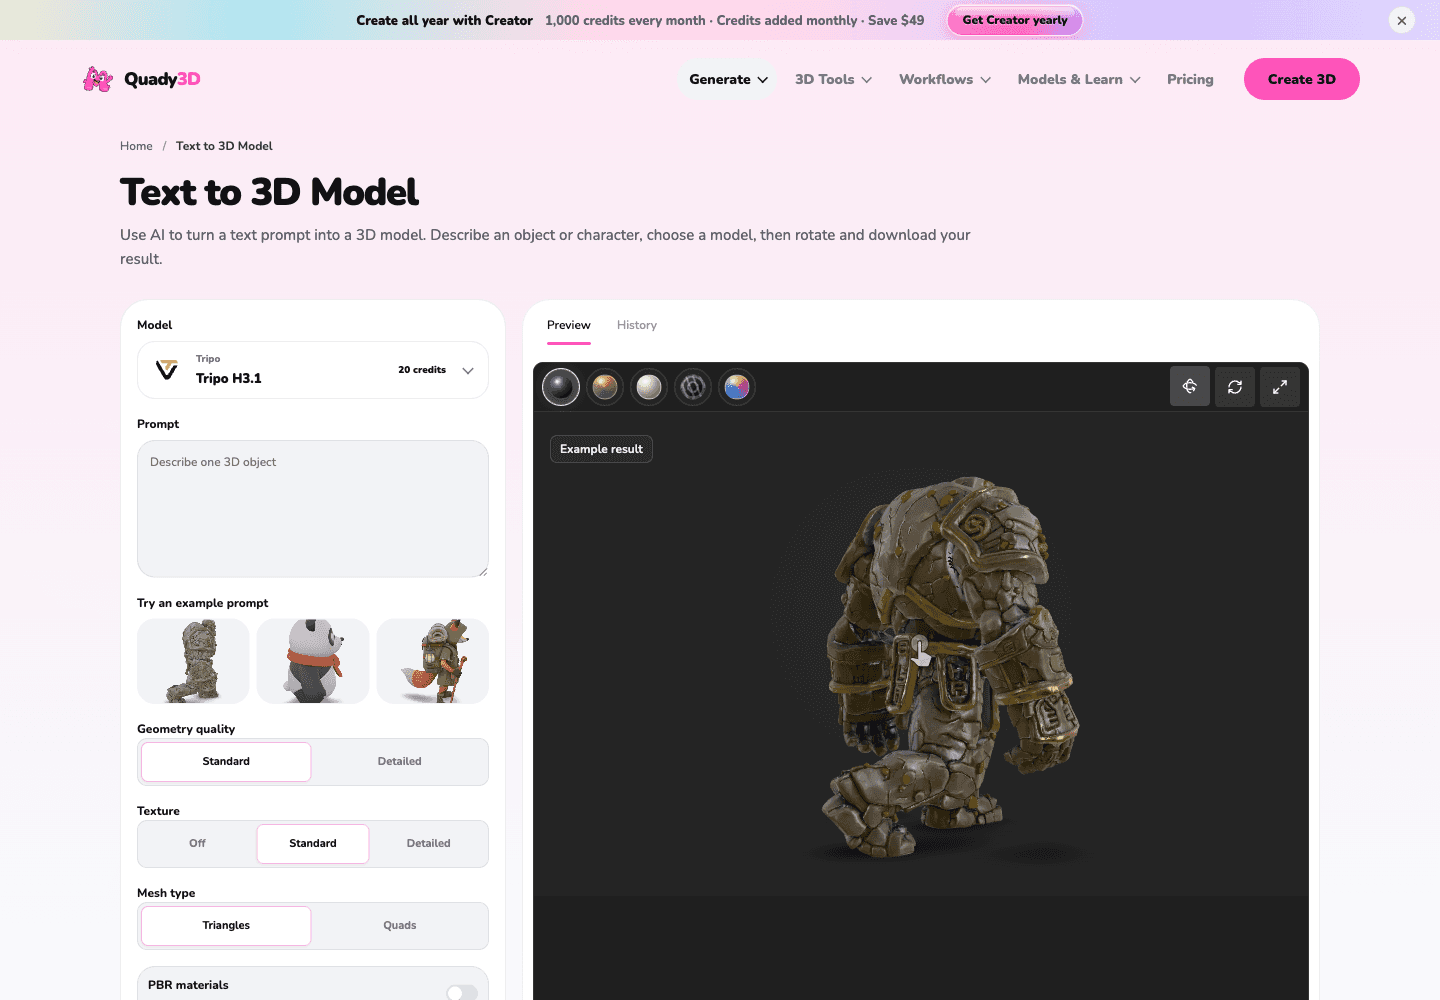Expand the 3D preview to fullscreen
1440x1000 pixels.
pyautogui.click(x=1280, y=386)
